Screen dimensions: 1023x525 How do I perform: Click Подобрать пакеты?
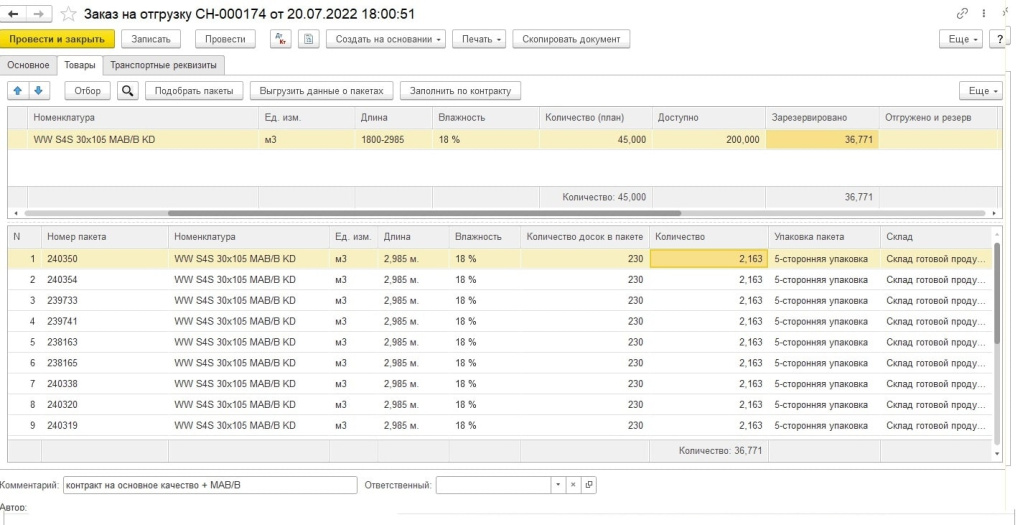194,91
